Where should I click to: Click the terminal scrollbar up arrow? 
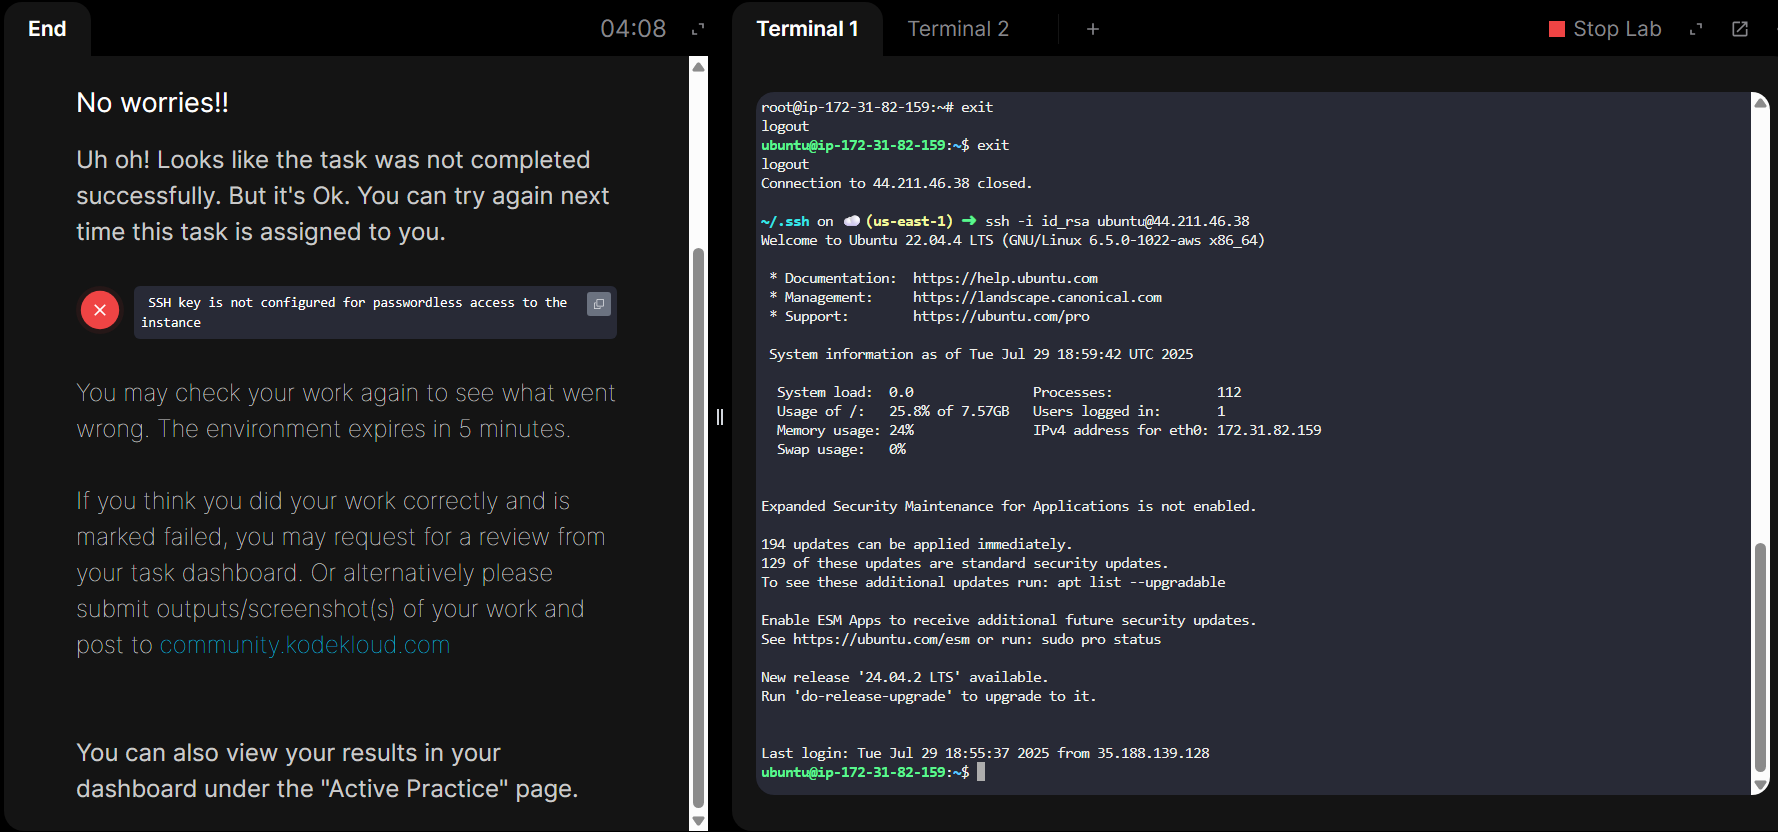coord(1760,102)
